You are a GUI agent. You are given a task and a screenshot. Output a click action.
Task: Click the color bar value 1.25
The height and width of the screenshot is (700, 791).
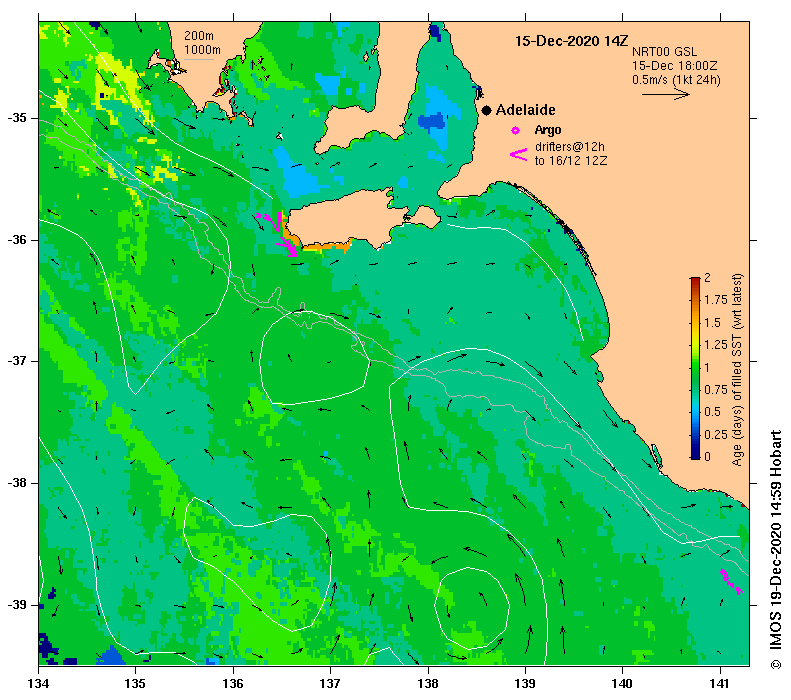coord(716,344)
